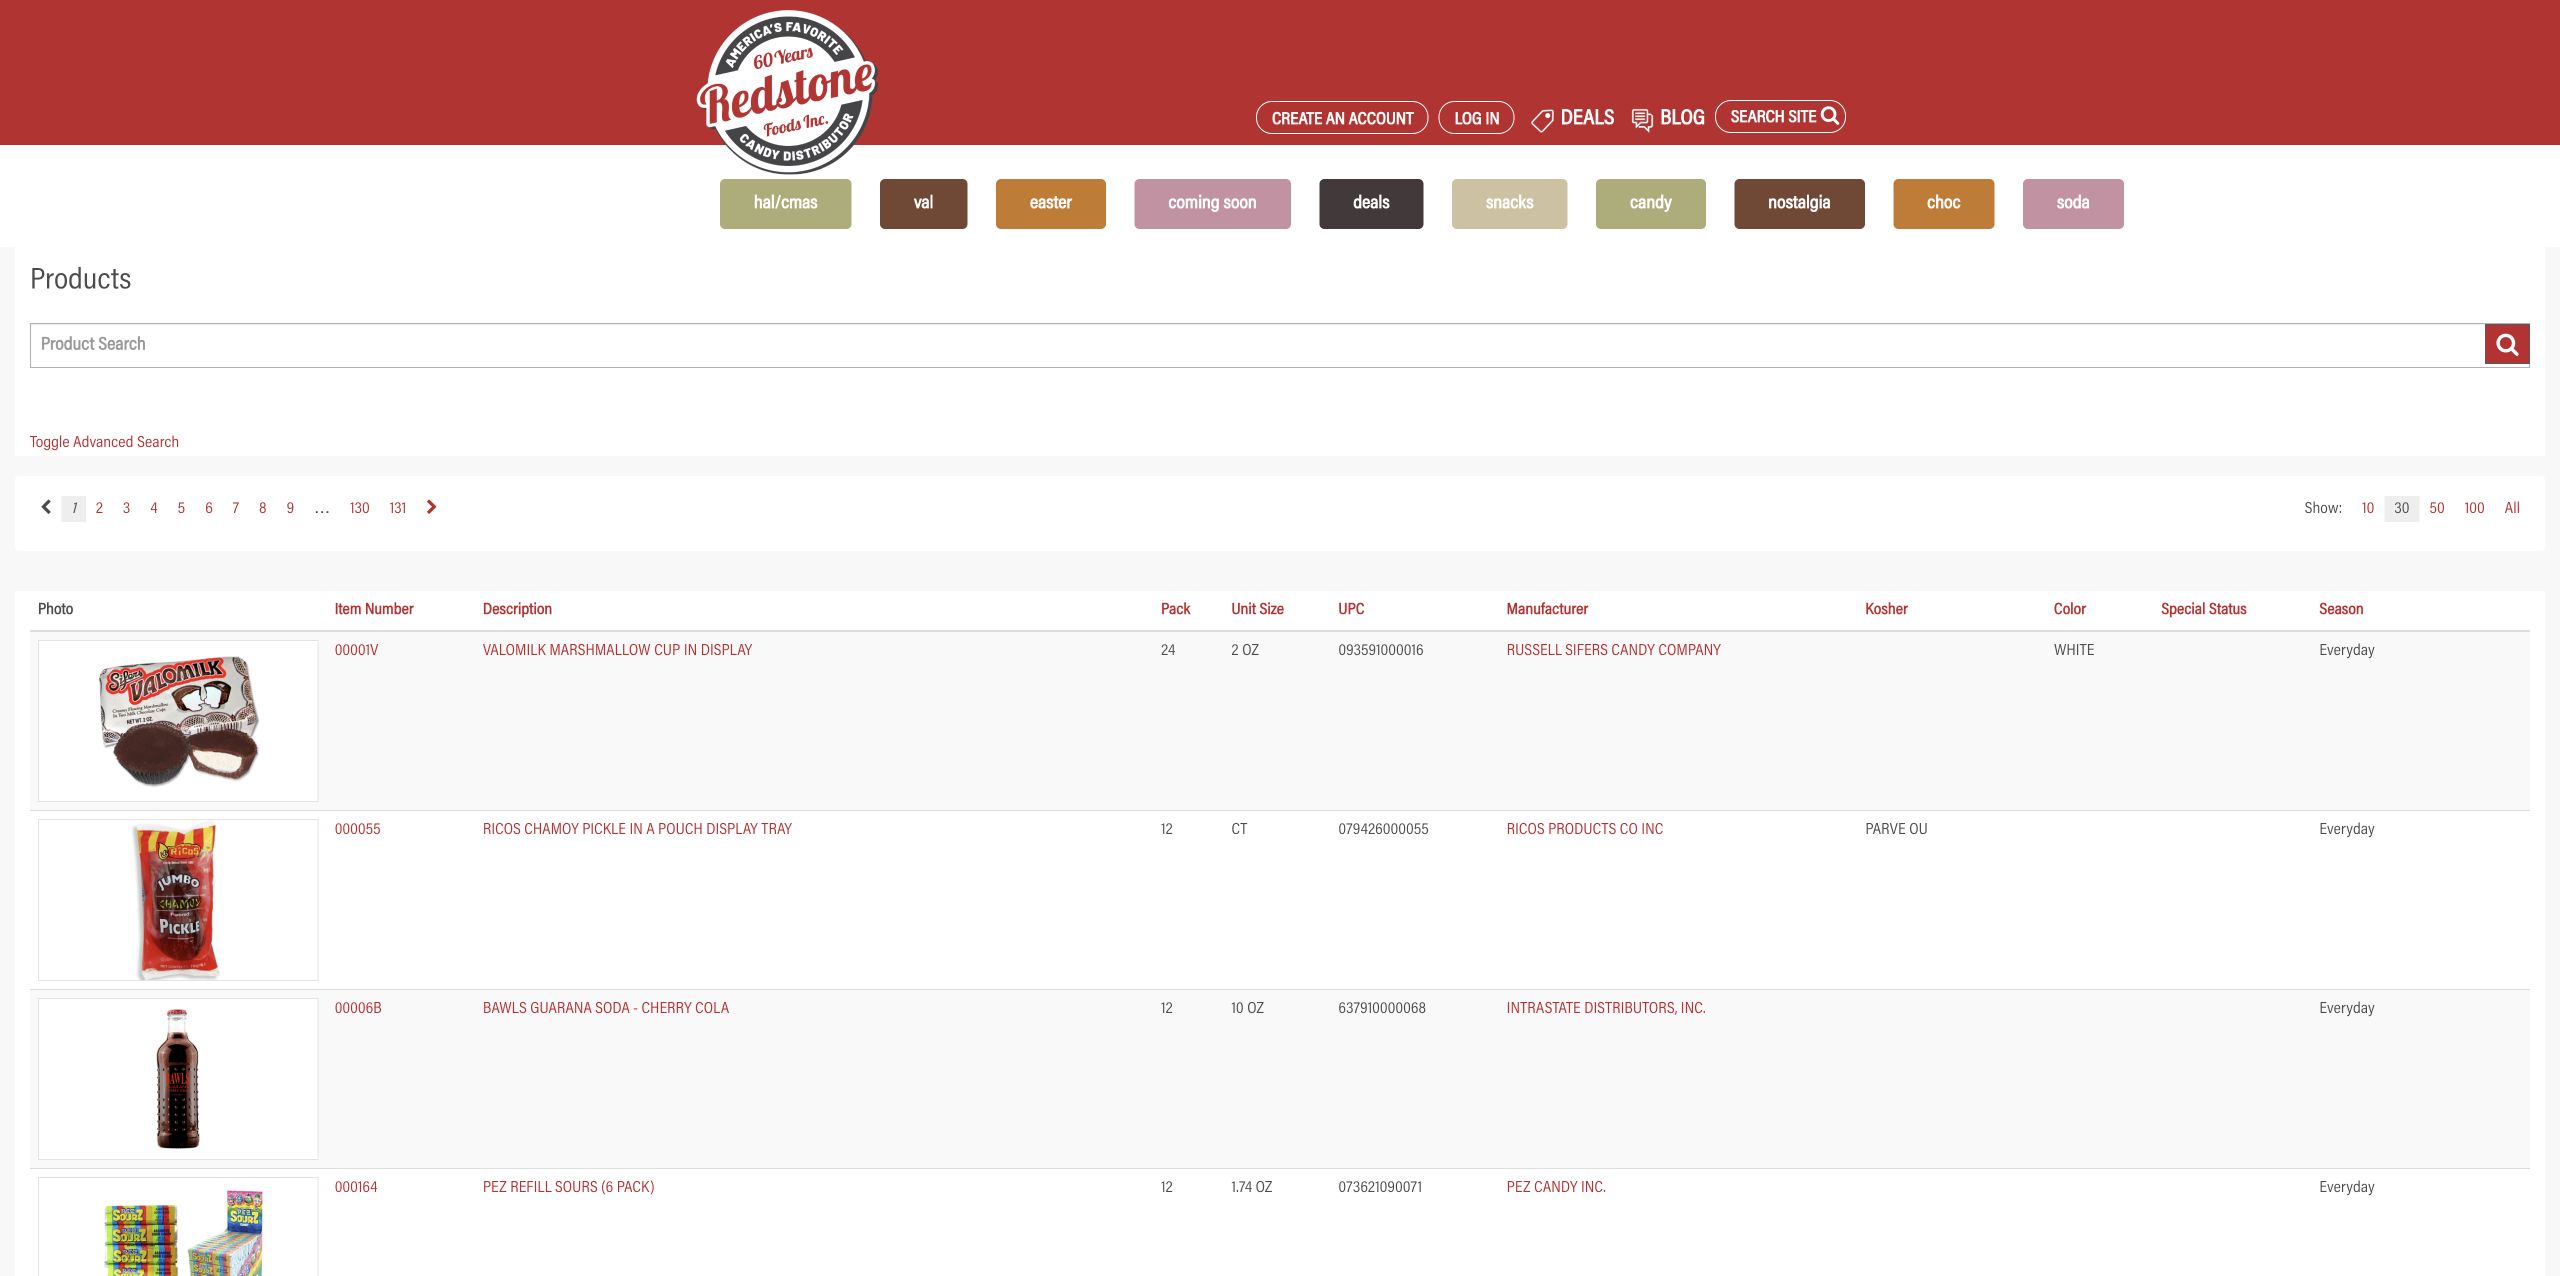Show All items on one page
2560x1276 pixels.
click(2512, 508)
